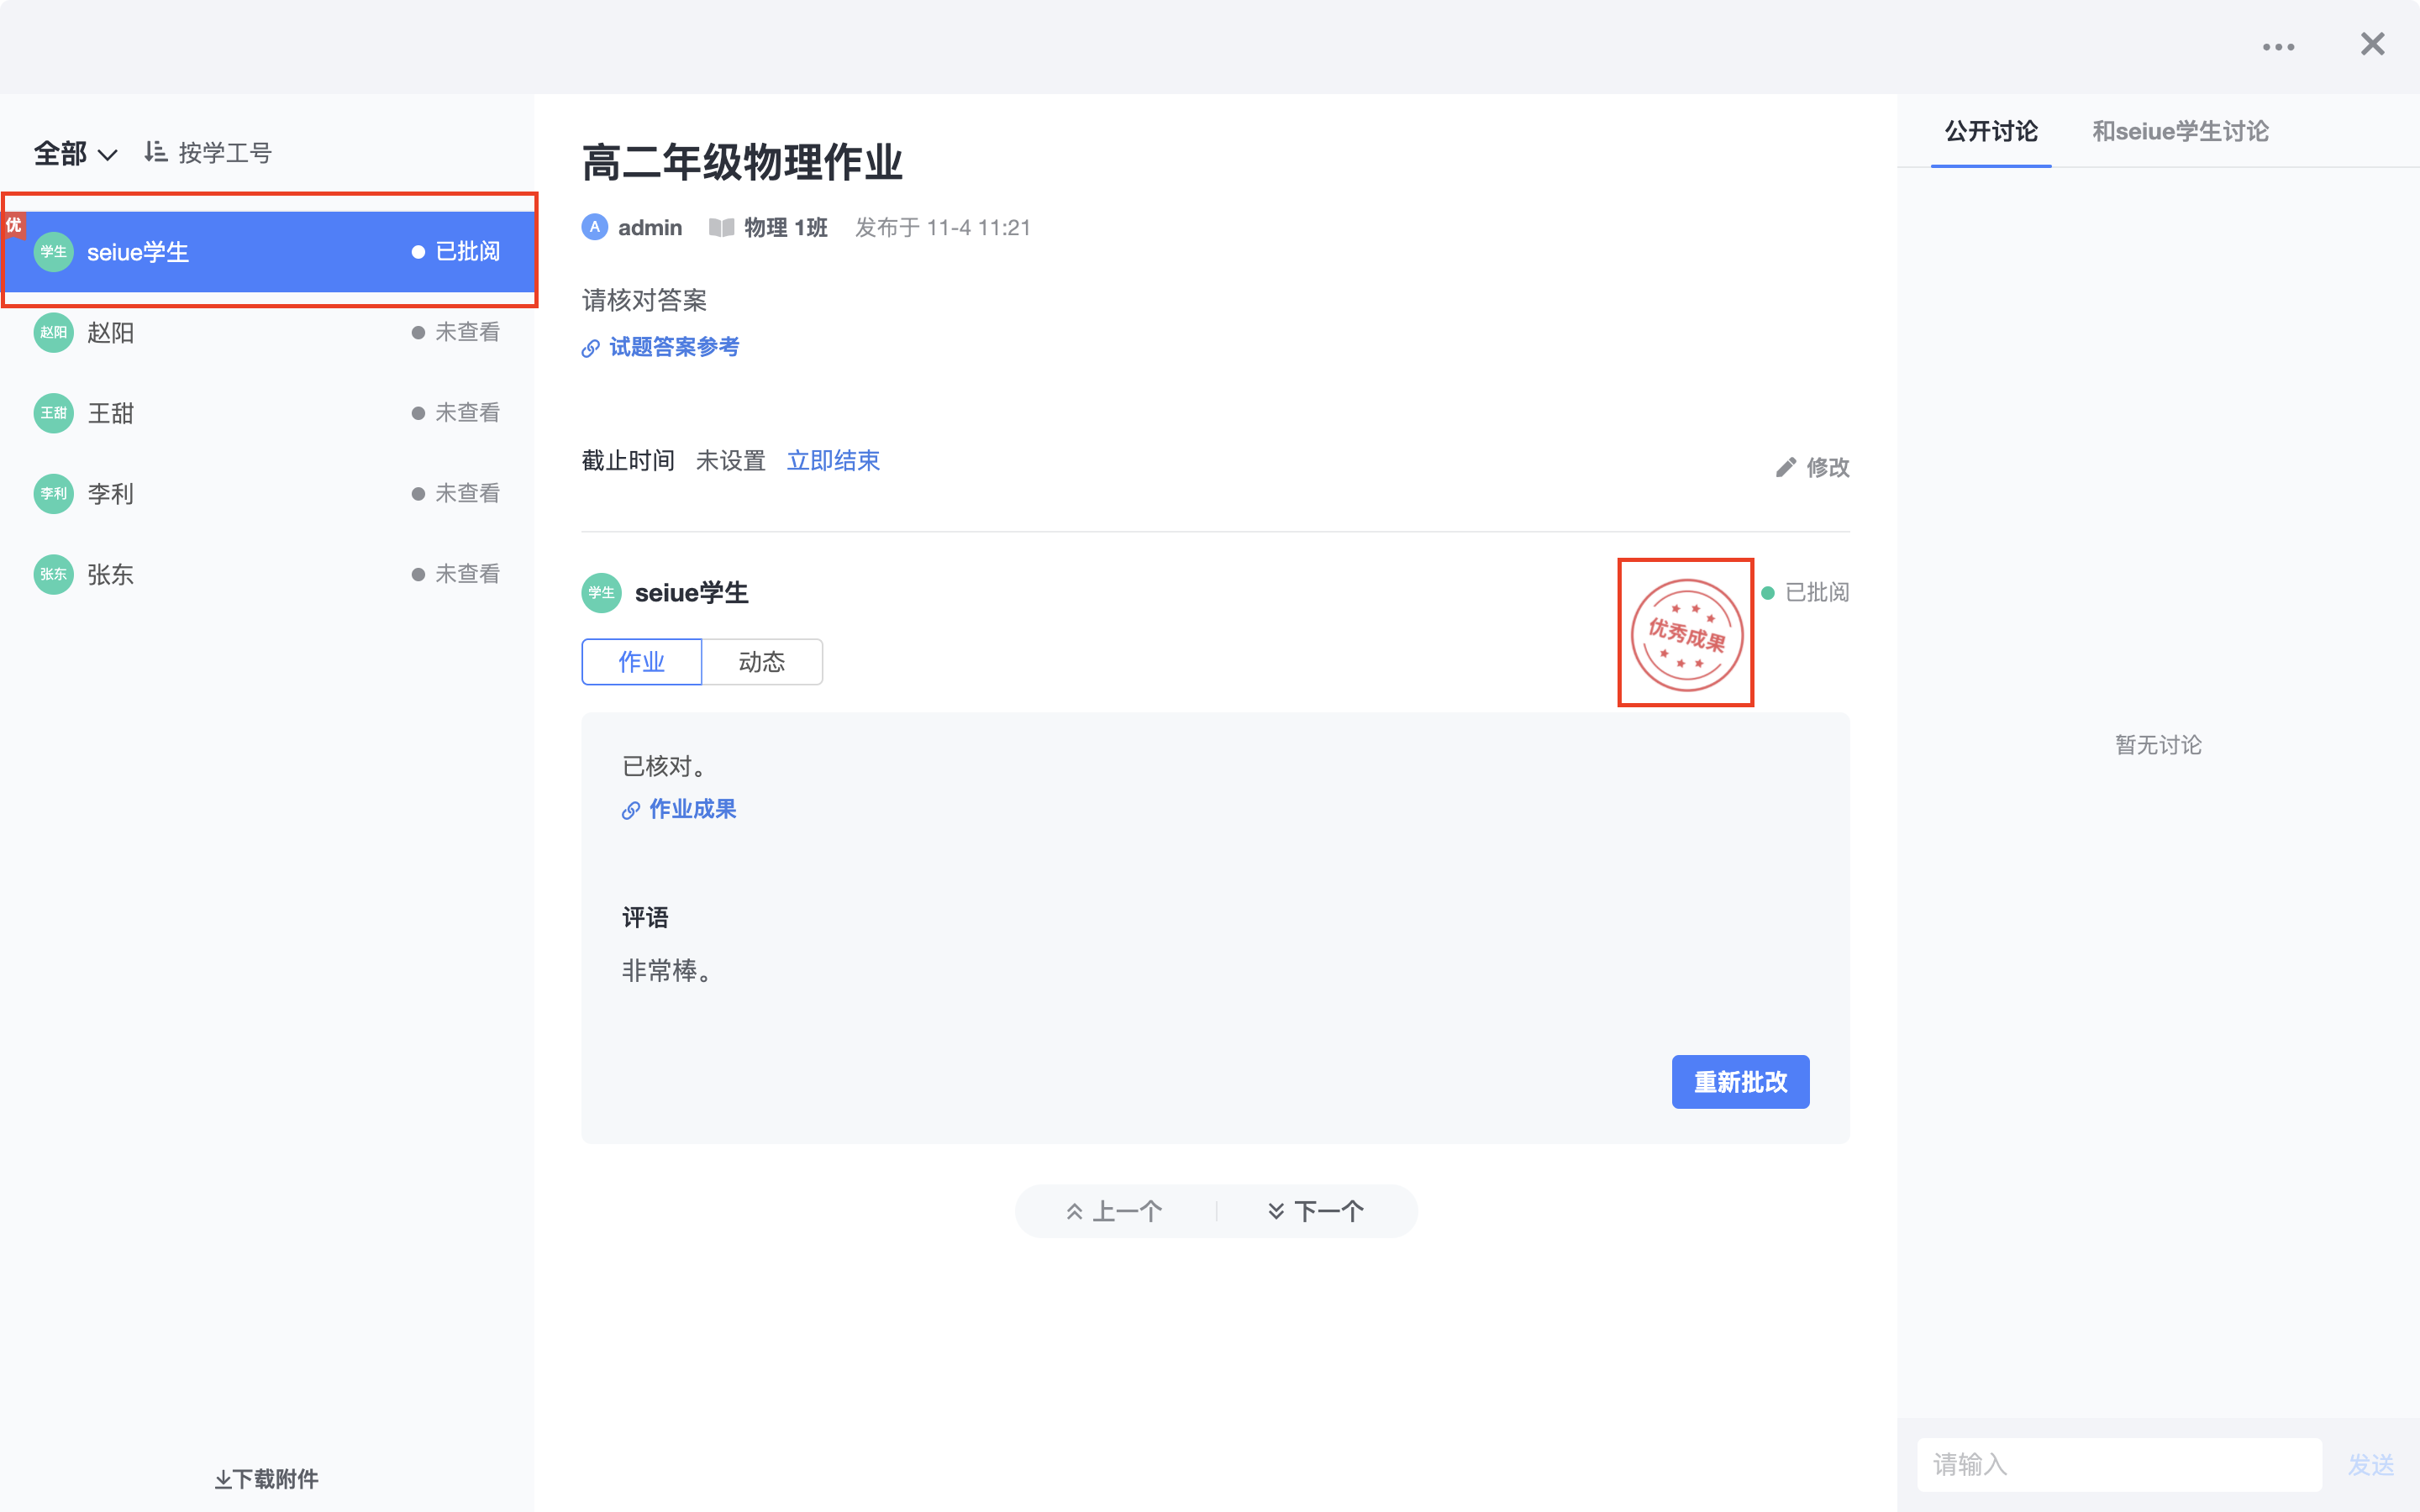Viewport: 2420px width, 1512px height.
Task: Select student 张东 in the list
Action: (x=268, y=574)
